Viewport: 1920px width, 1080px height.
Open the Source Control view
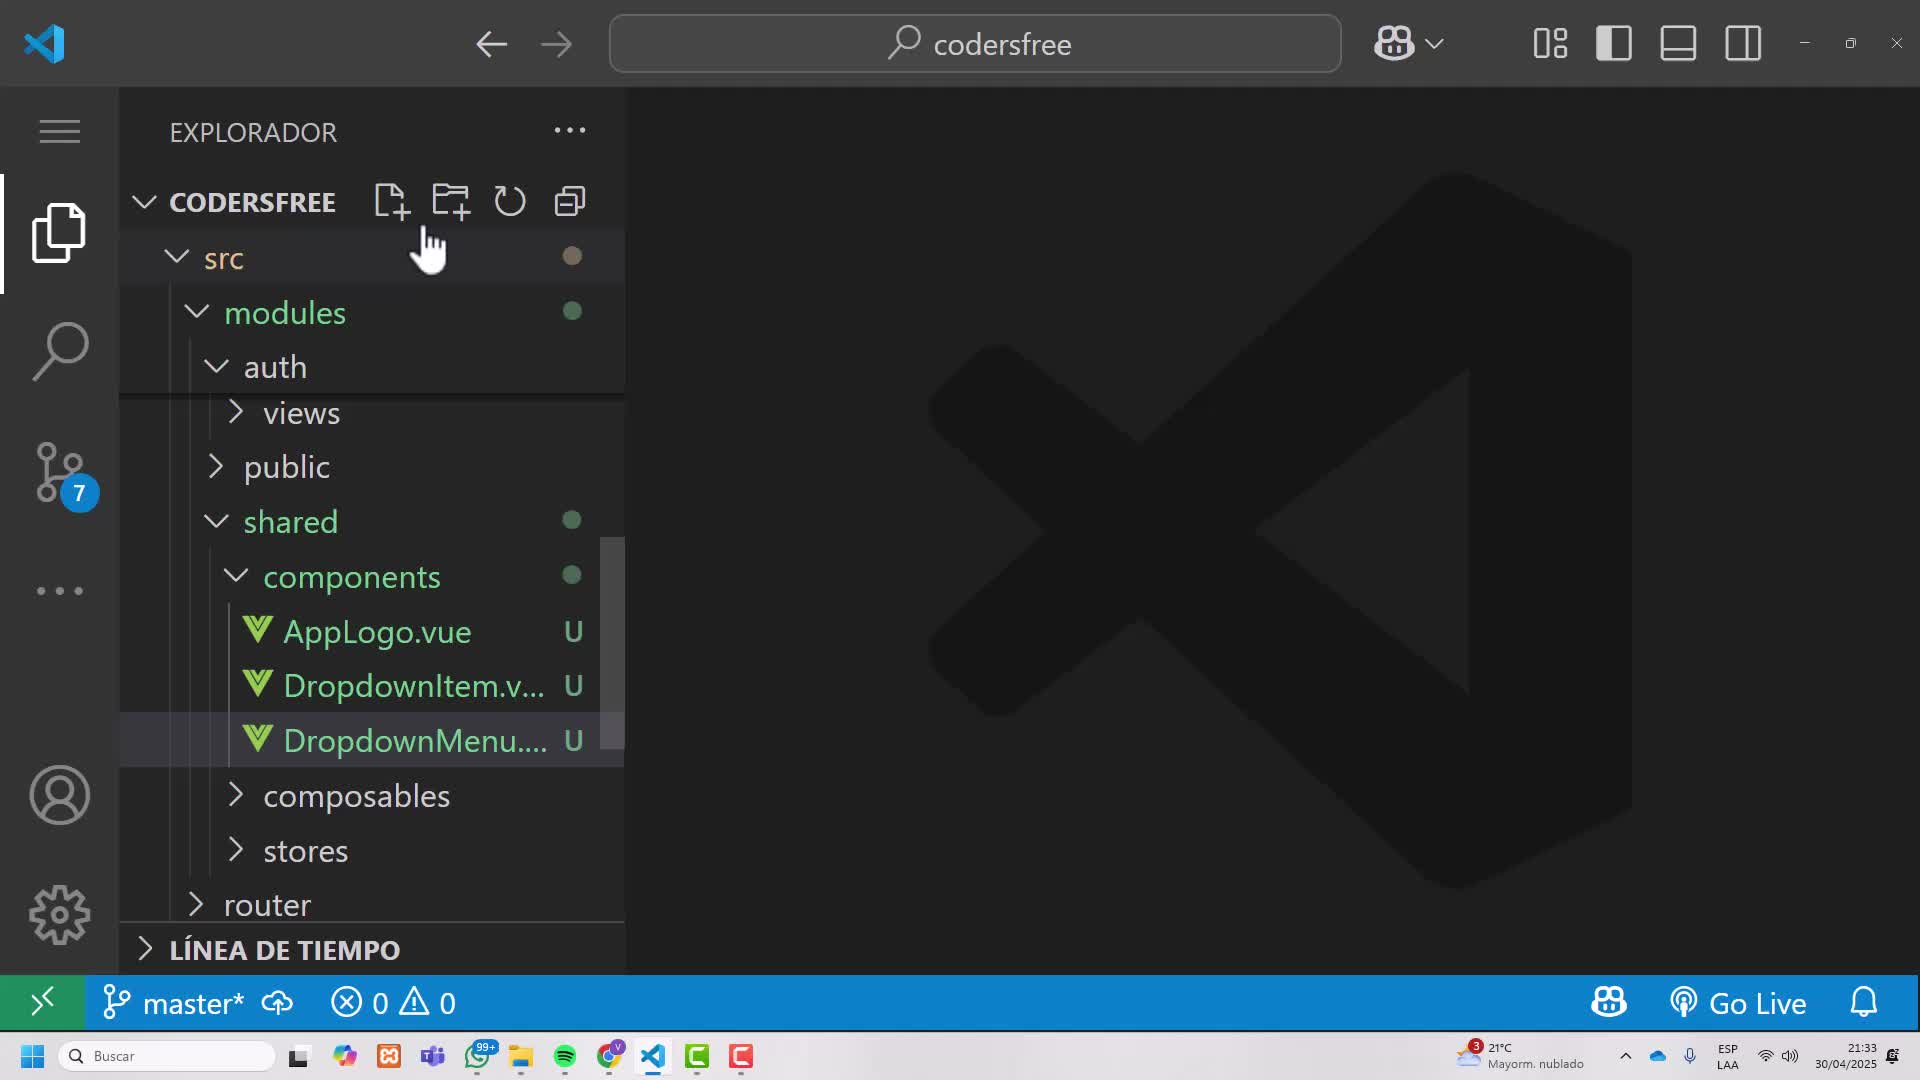pos(59,472)
